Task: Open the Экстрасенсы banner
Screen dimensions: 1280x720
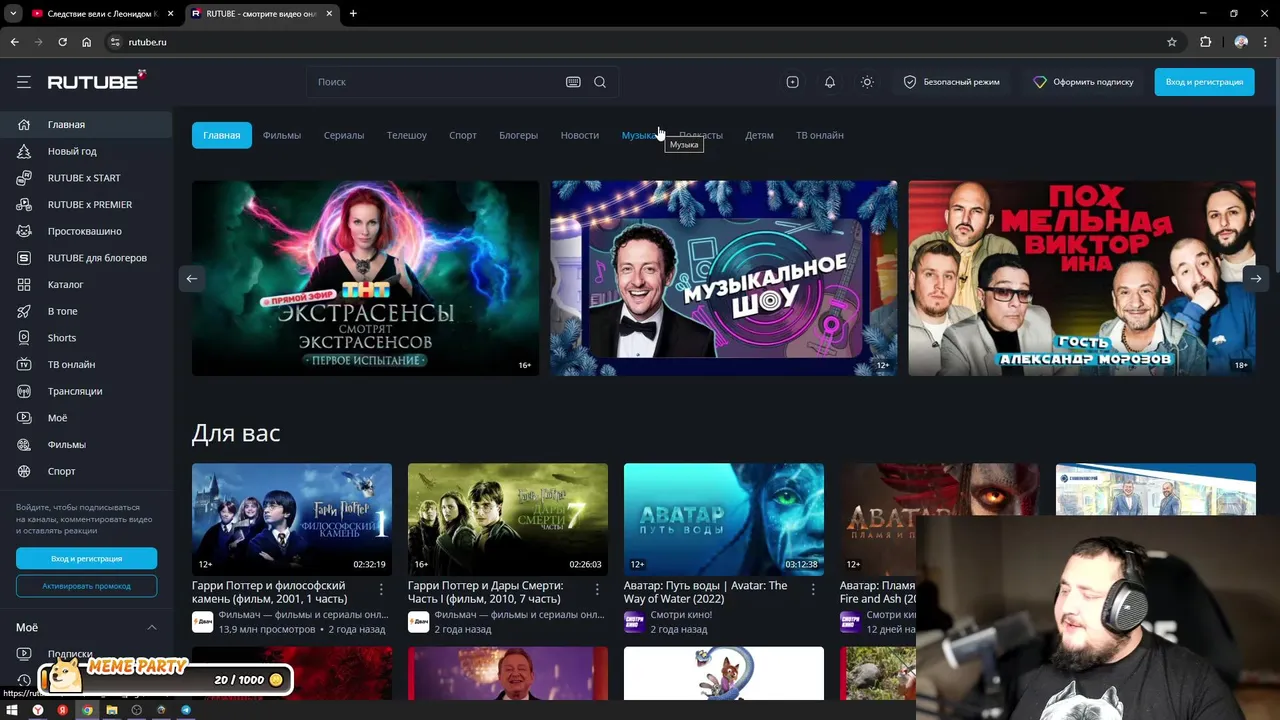Action: (365, 278)
